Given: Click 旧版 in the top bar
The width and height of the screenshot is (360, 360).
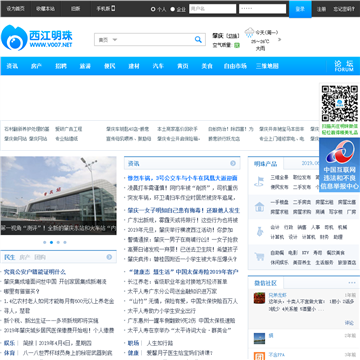Looking at the screenshot, I should click(x=75, y=9).
